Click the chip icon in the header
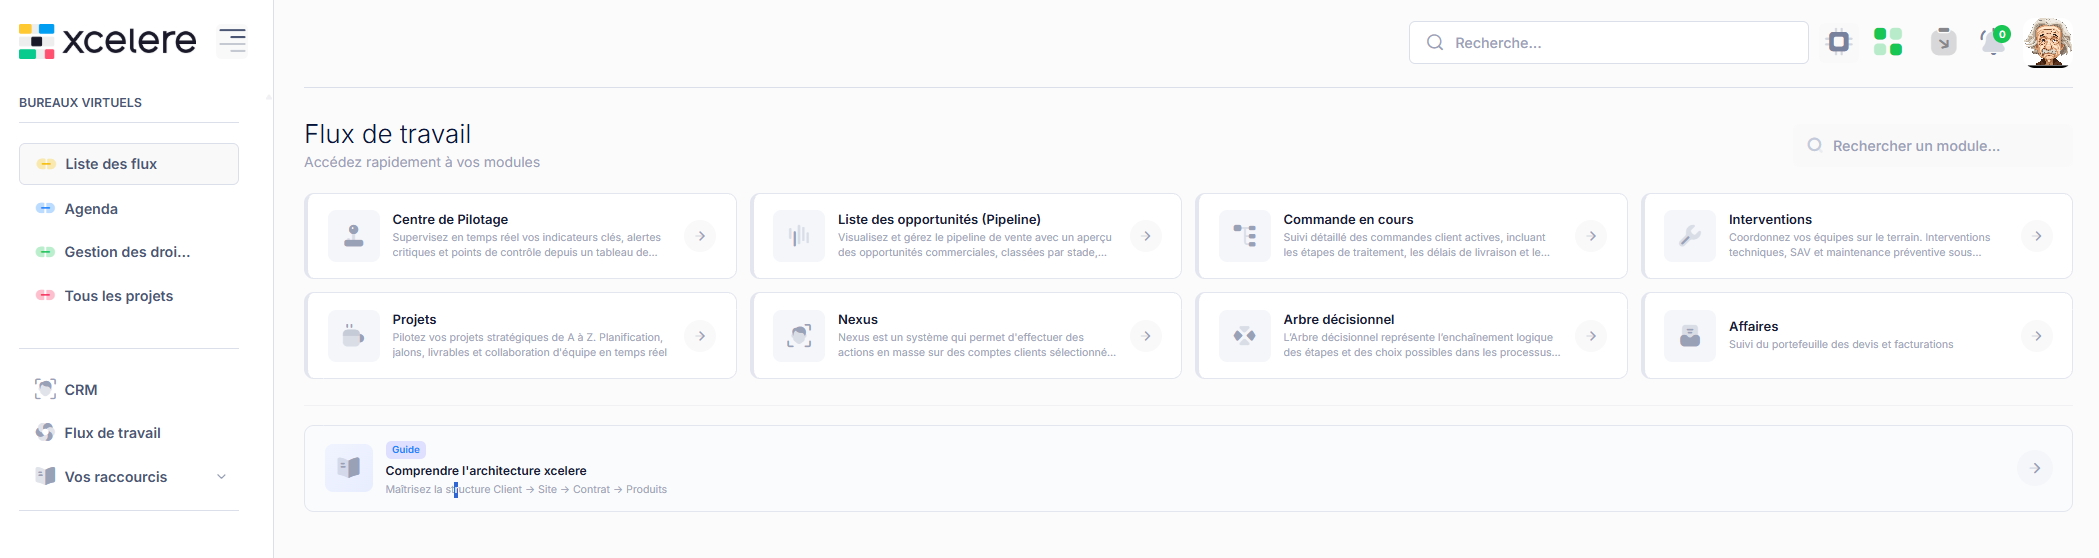2099x558 pixels. [x=1838, y=42]
